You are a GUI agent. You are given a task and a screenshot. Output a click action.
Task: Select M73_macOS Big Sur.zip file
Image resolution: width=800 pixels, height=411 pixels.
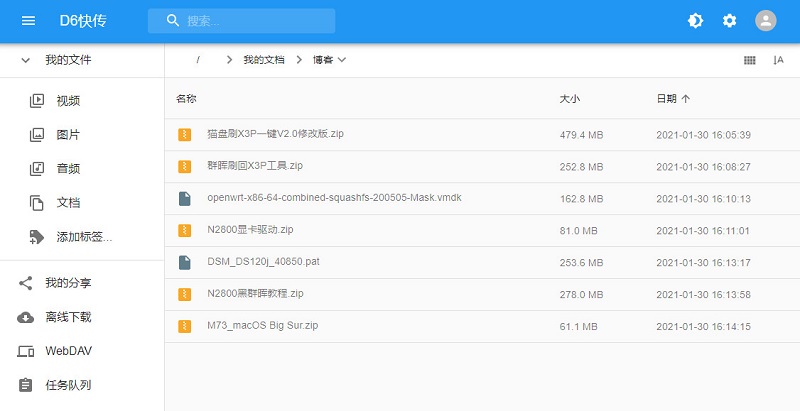tap(262, 326)
